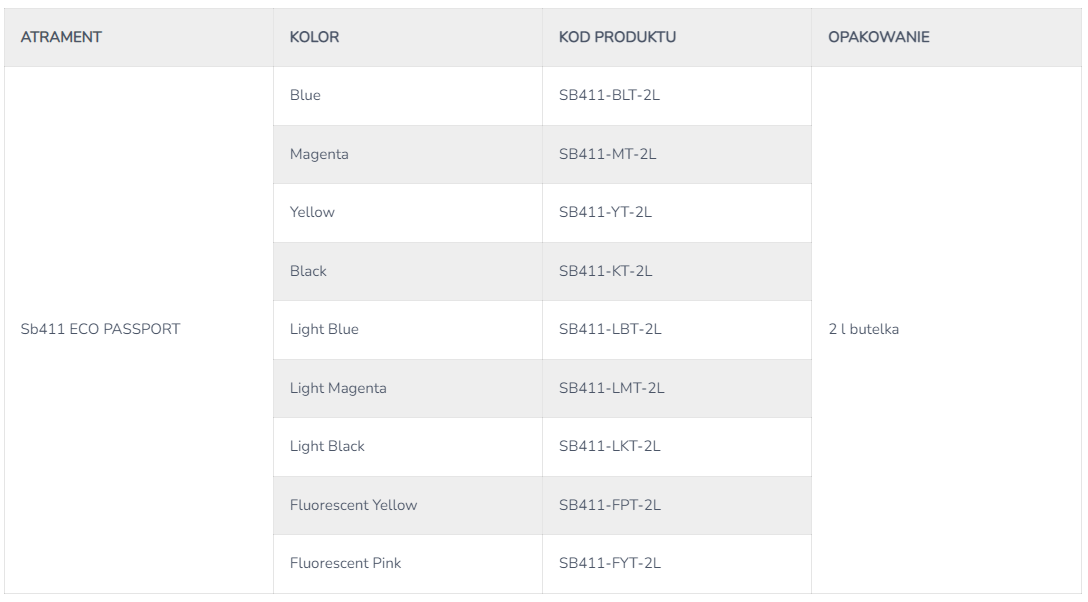This screenshot has width=1088, height=602.
Task: Click the Light Black cell
Action: [327, 446]
